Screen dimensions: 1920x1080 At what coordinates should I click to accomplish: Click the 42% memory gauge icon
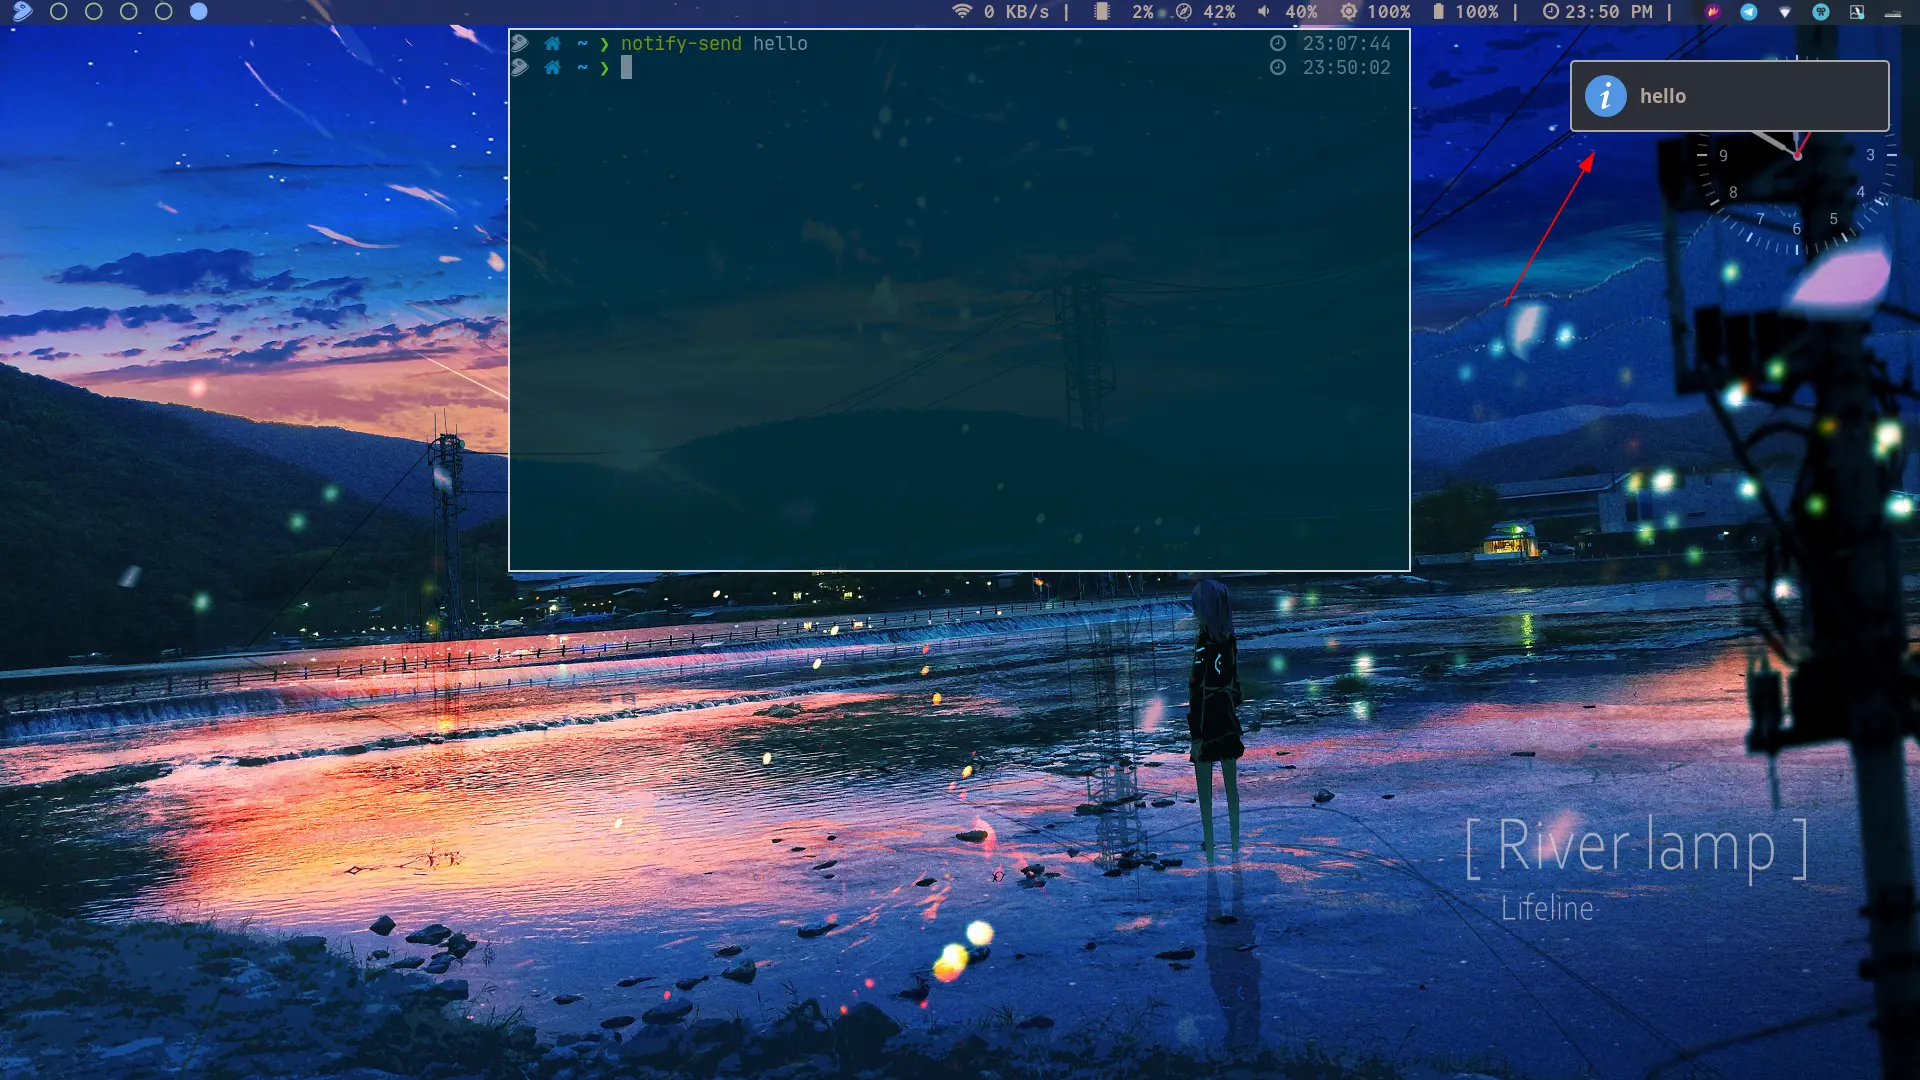click(1184, 12)
